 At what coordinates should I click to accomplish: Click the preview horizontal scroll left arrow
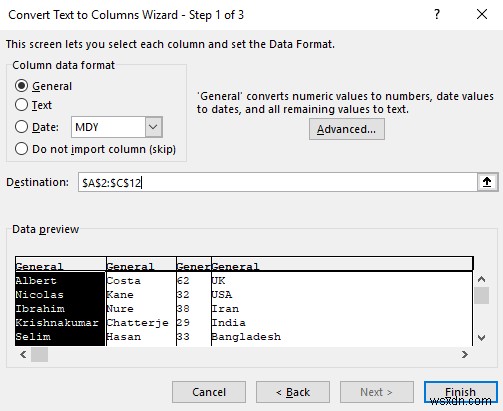(x=23, y=354)
